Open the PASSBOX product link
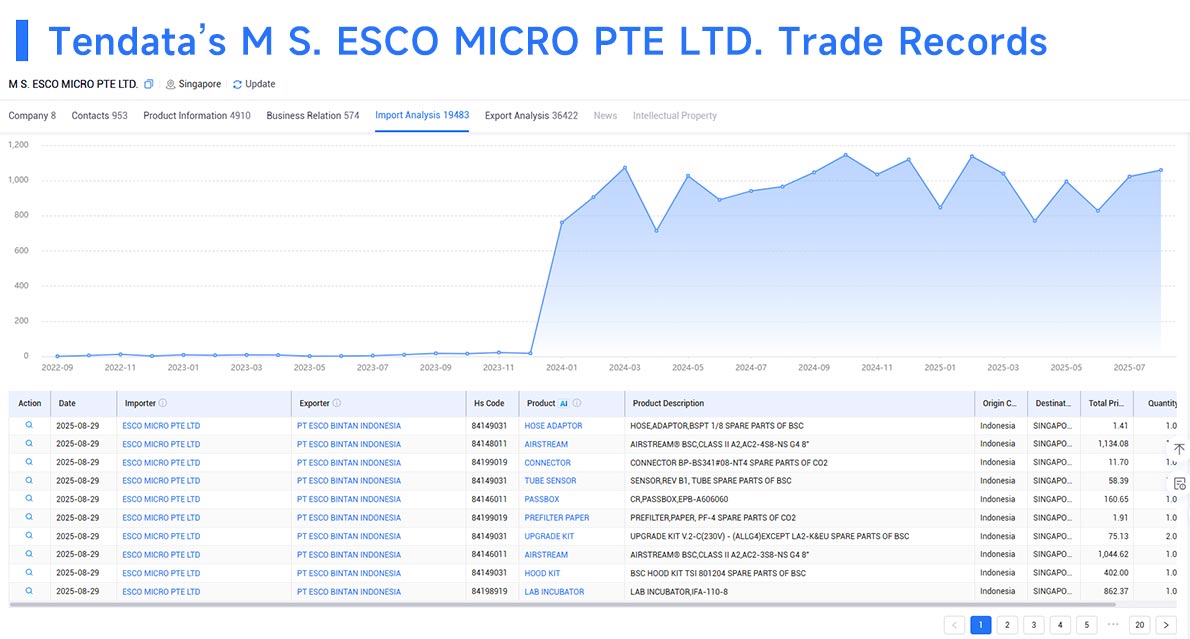 tap(542, 499)
